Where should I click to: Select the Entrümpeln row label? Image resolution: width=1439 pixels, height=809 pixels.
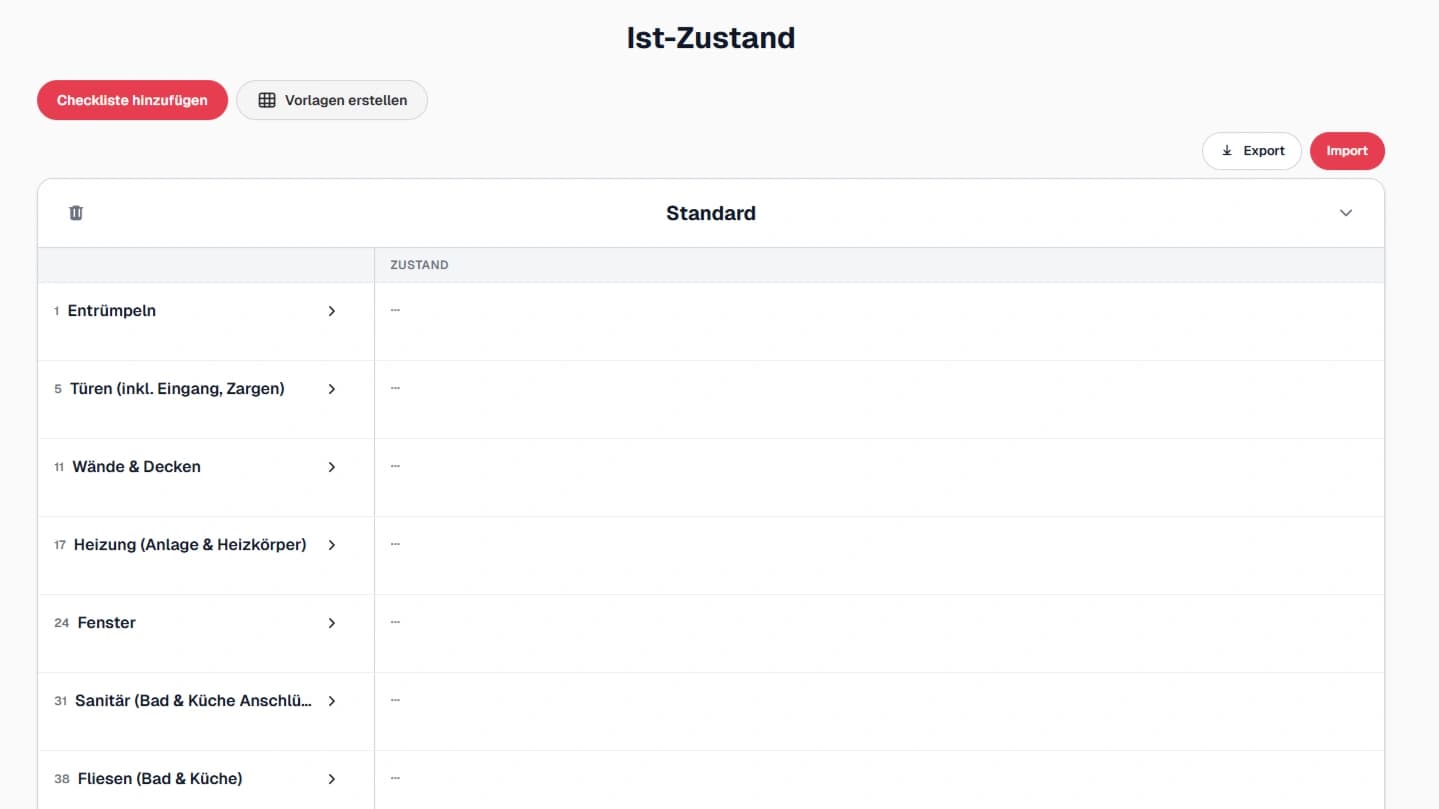point(112,311)
